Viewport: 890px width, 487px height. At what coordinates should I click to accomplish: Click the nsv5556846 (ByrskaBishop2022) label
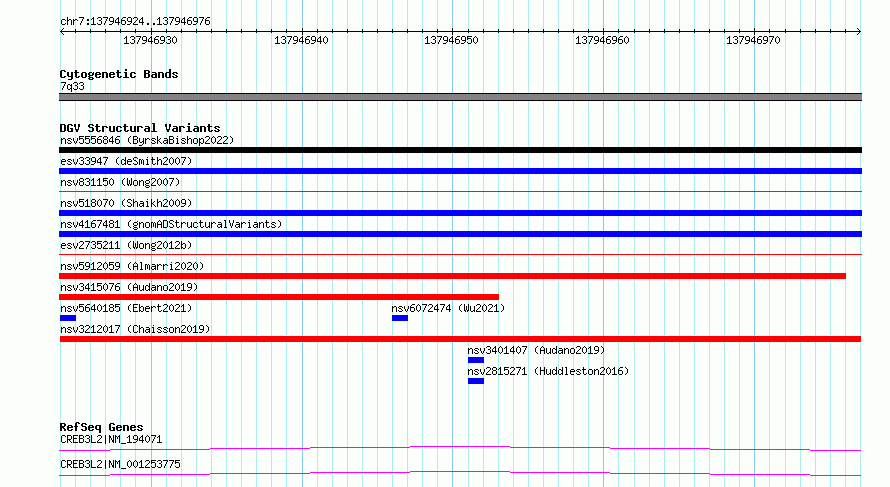[x=147, y=140]
